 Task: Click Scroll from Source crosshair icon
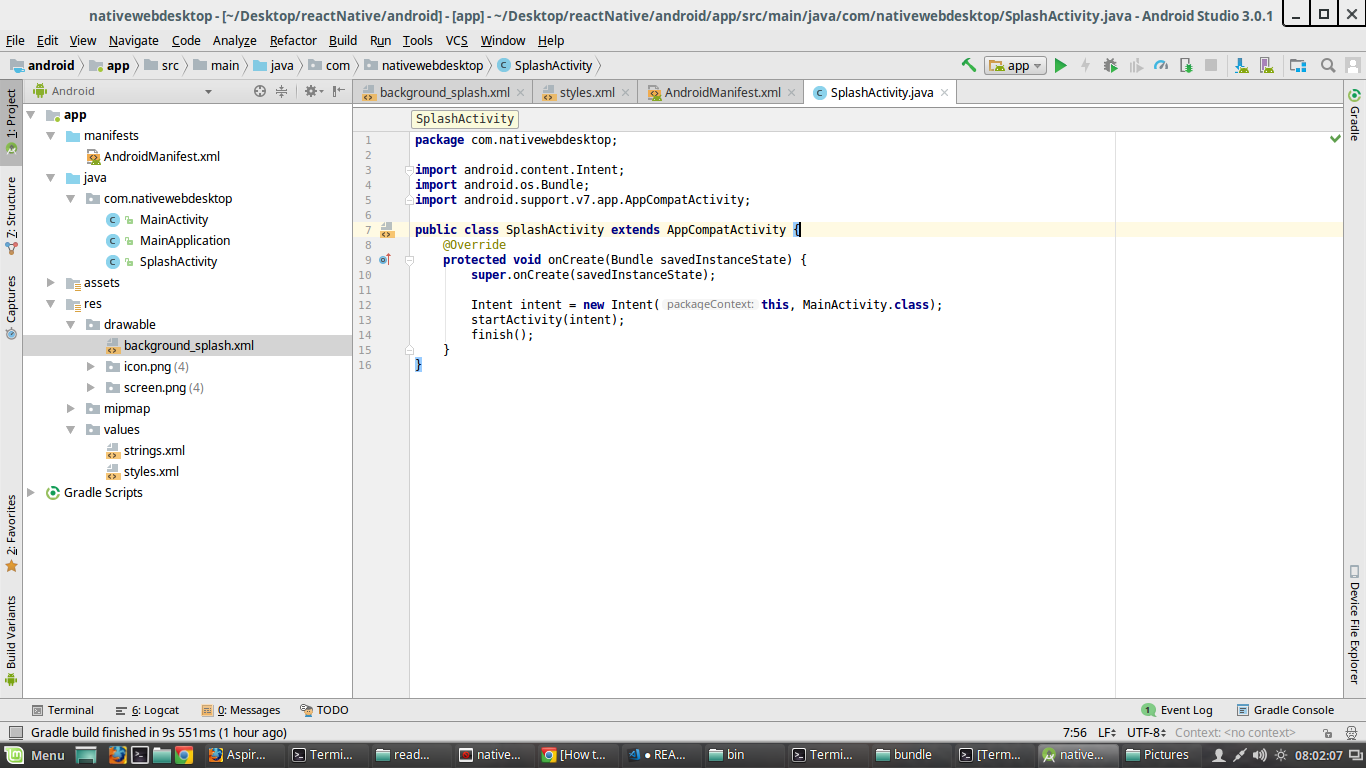click(x=260, y=91)
